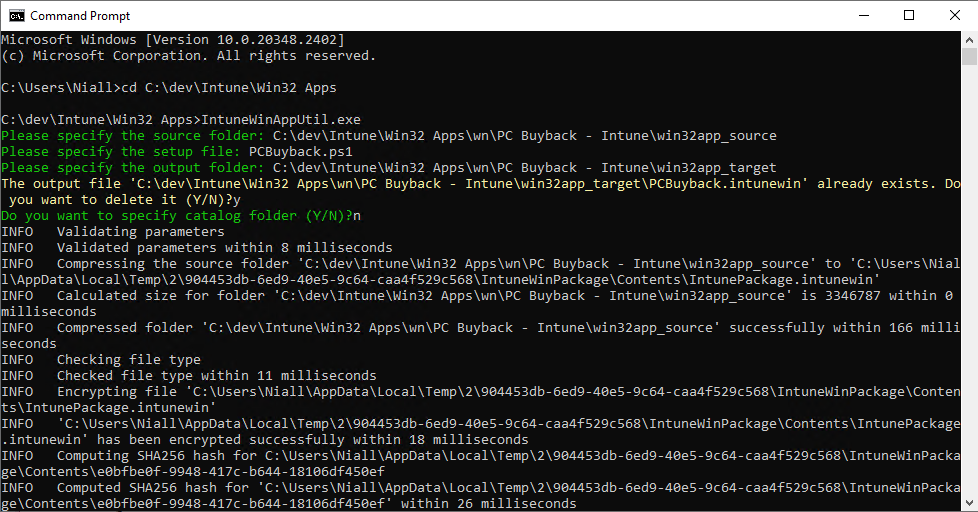The image size is (978, 512).
Task: Click 'Please specify the source folder' prompt
Action: coord(132,136)
